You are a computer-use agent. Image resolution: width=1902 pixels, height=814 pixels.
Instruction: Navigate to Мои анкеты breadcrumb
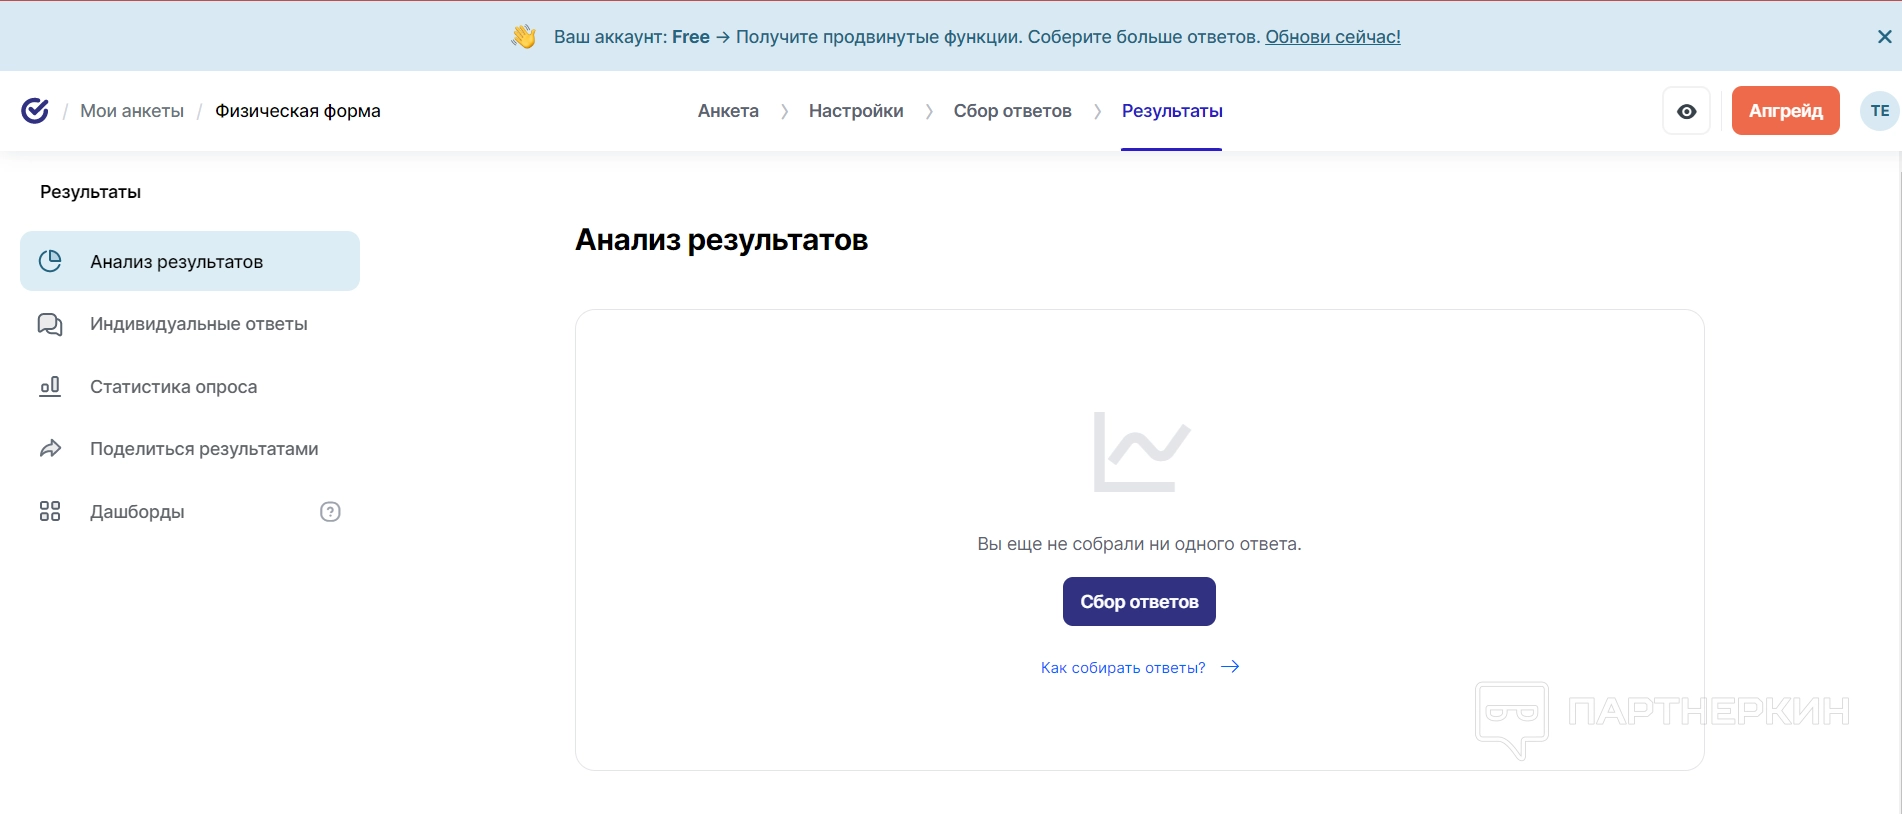(x=132, y=111)
